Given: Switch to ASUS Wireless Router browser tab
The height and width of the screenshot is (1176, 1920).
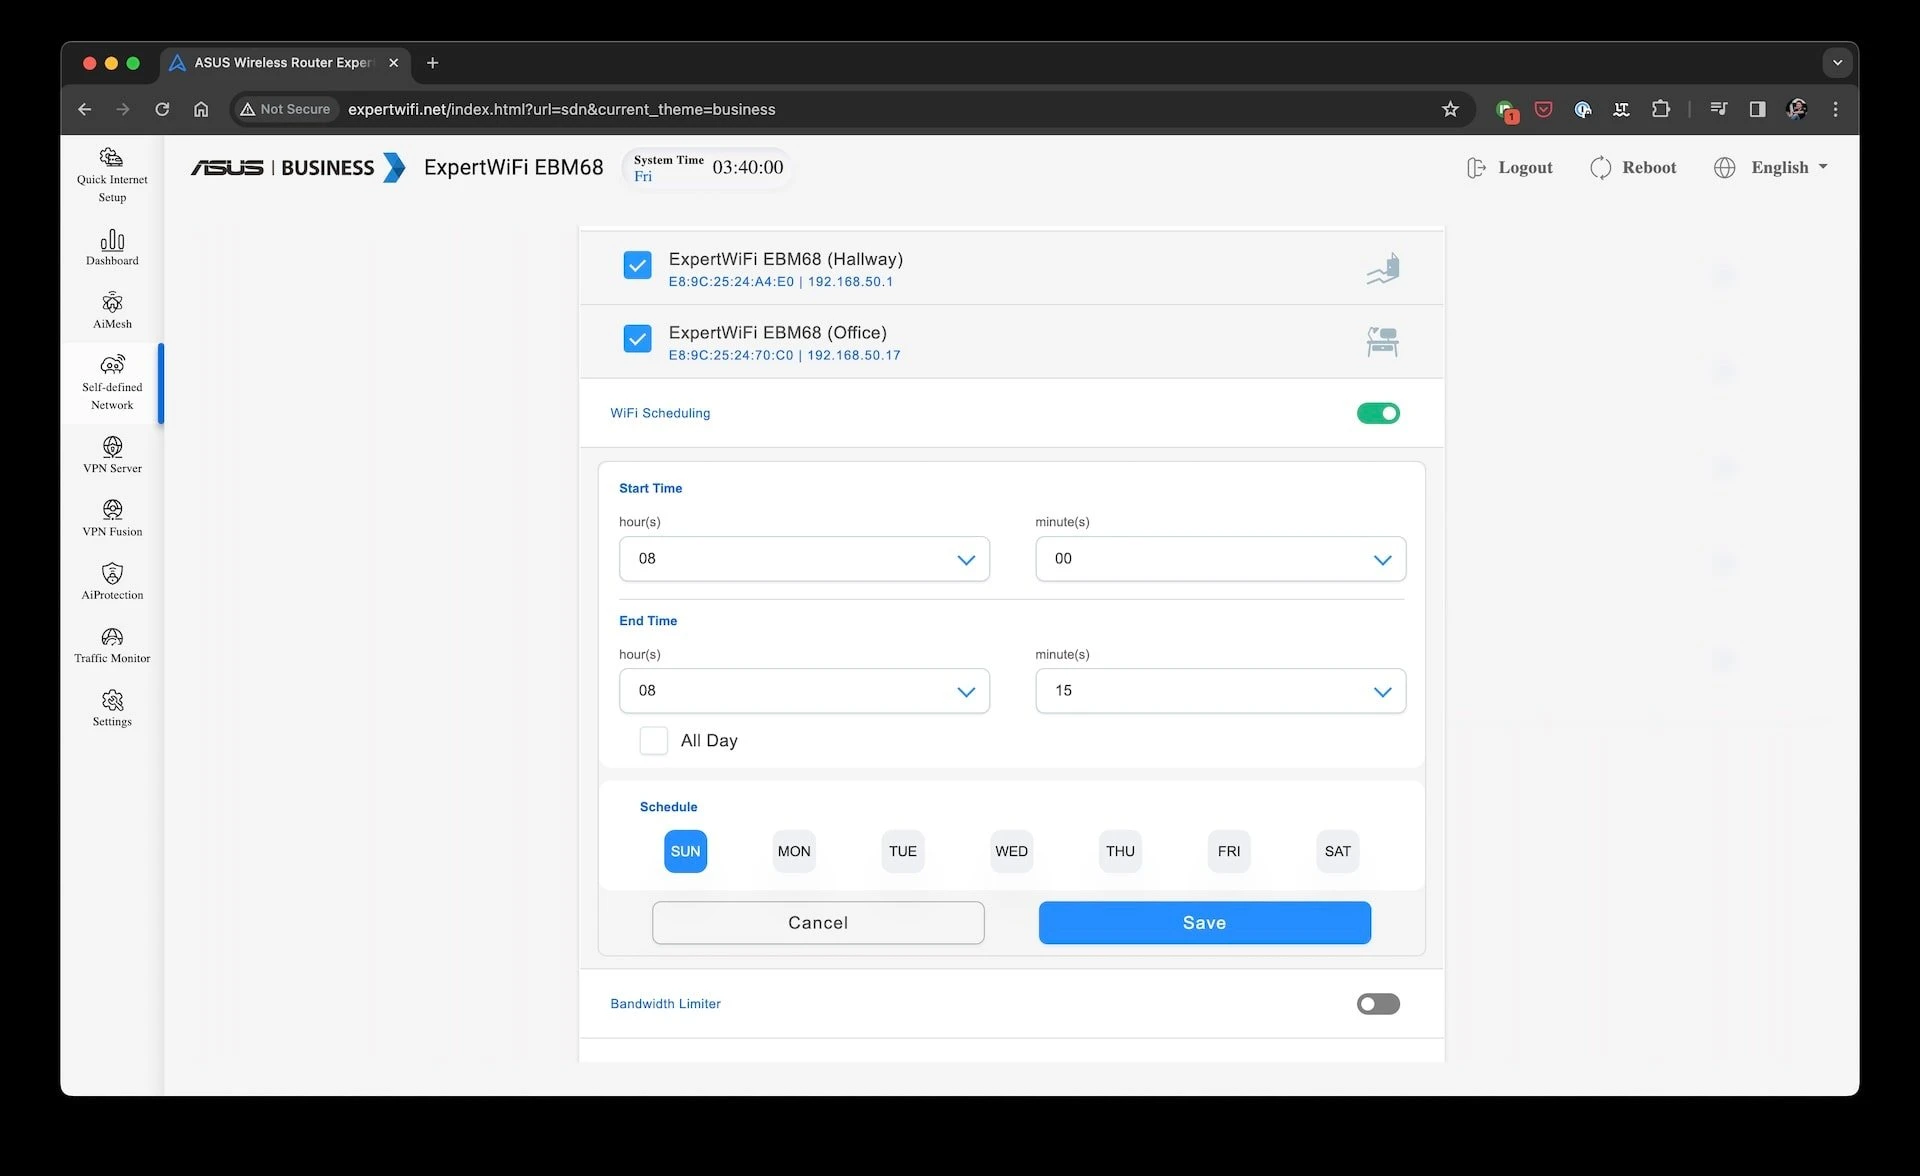Looking at the screenshot, I should [285, 62].
